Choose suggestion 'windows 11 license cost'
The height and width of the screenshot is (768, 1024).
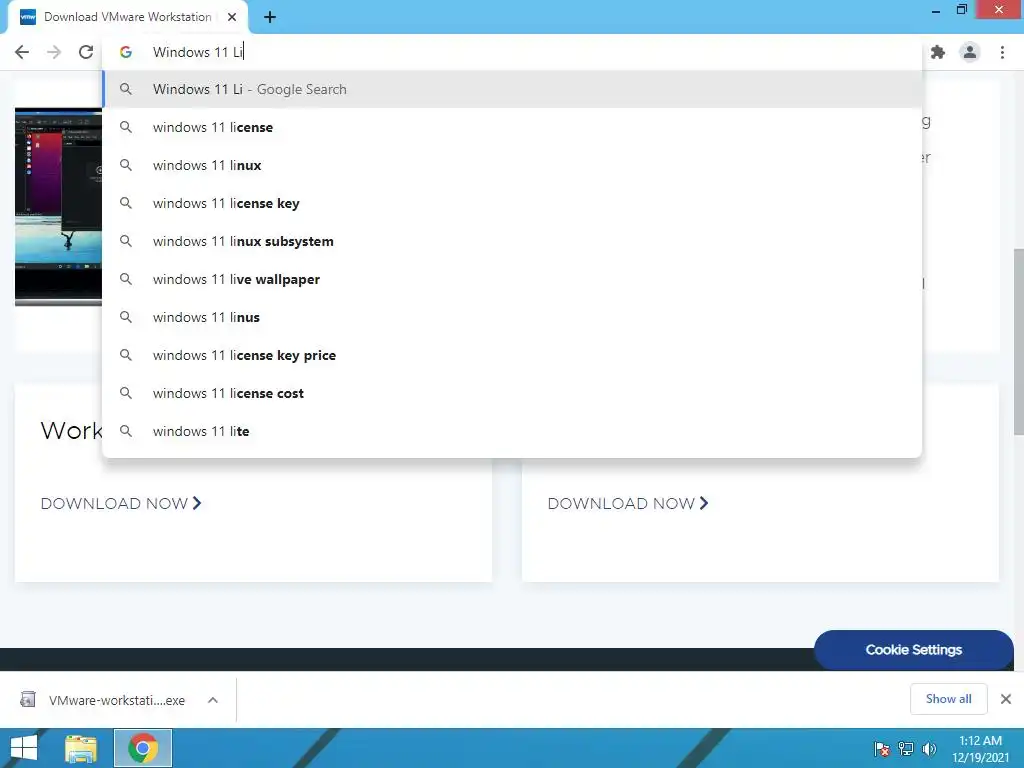513,392
